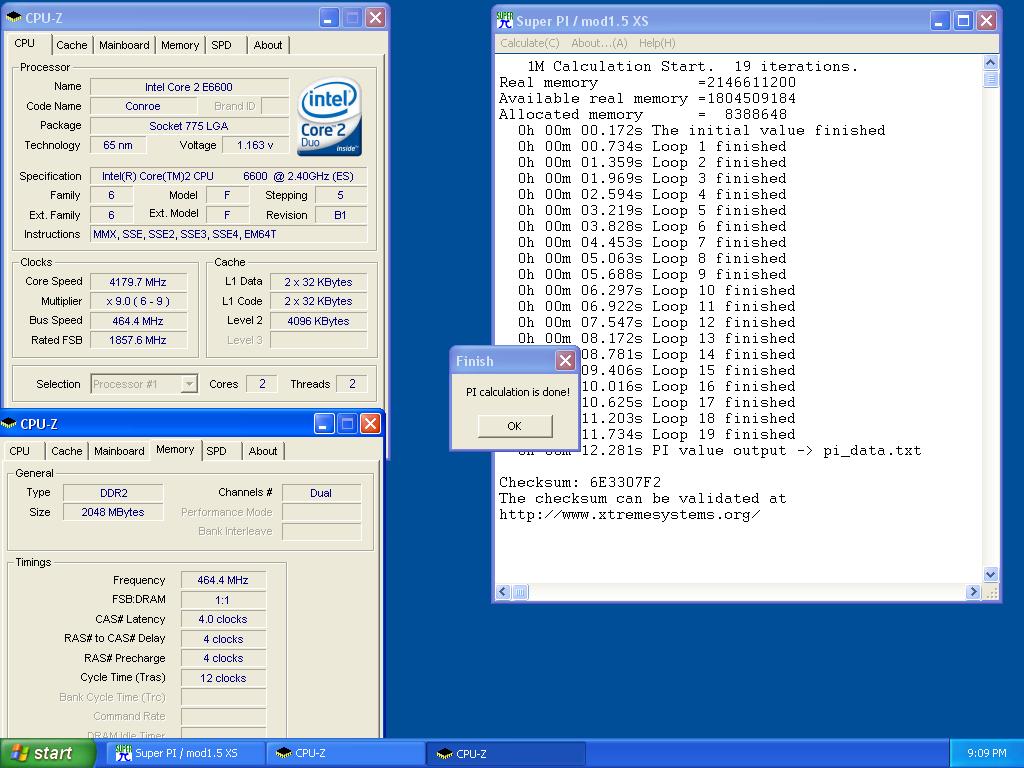Screen dimensions: 1024x768
Task: Open the Windows start menu
Action: pyautogui.click(x=48, y=753)
